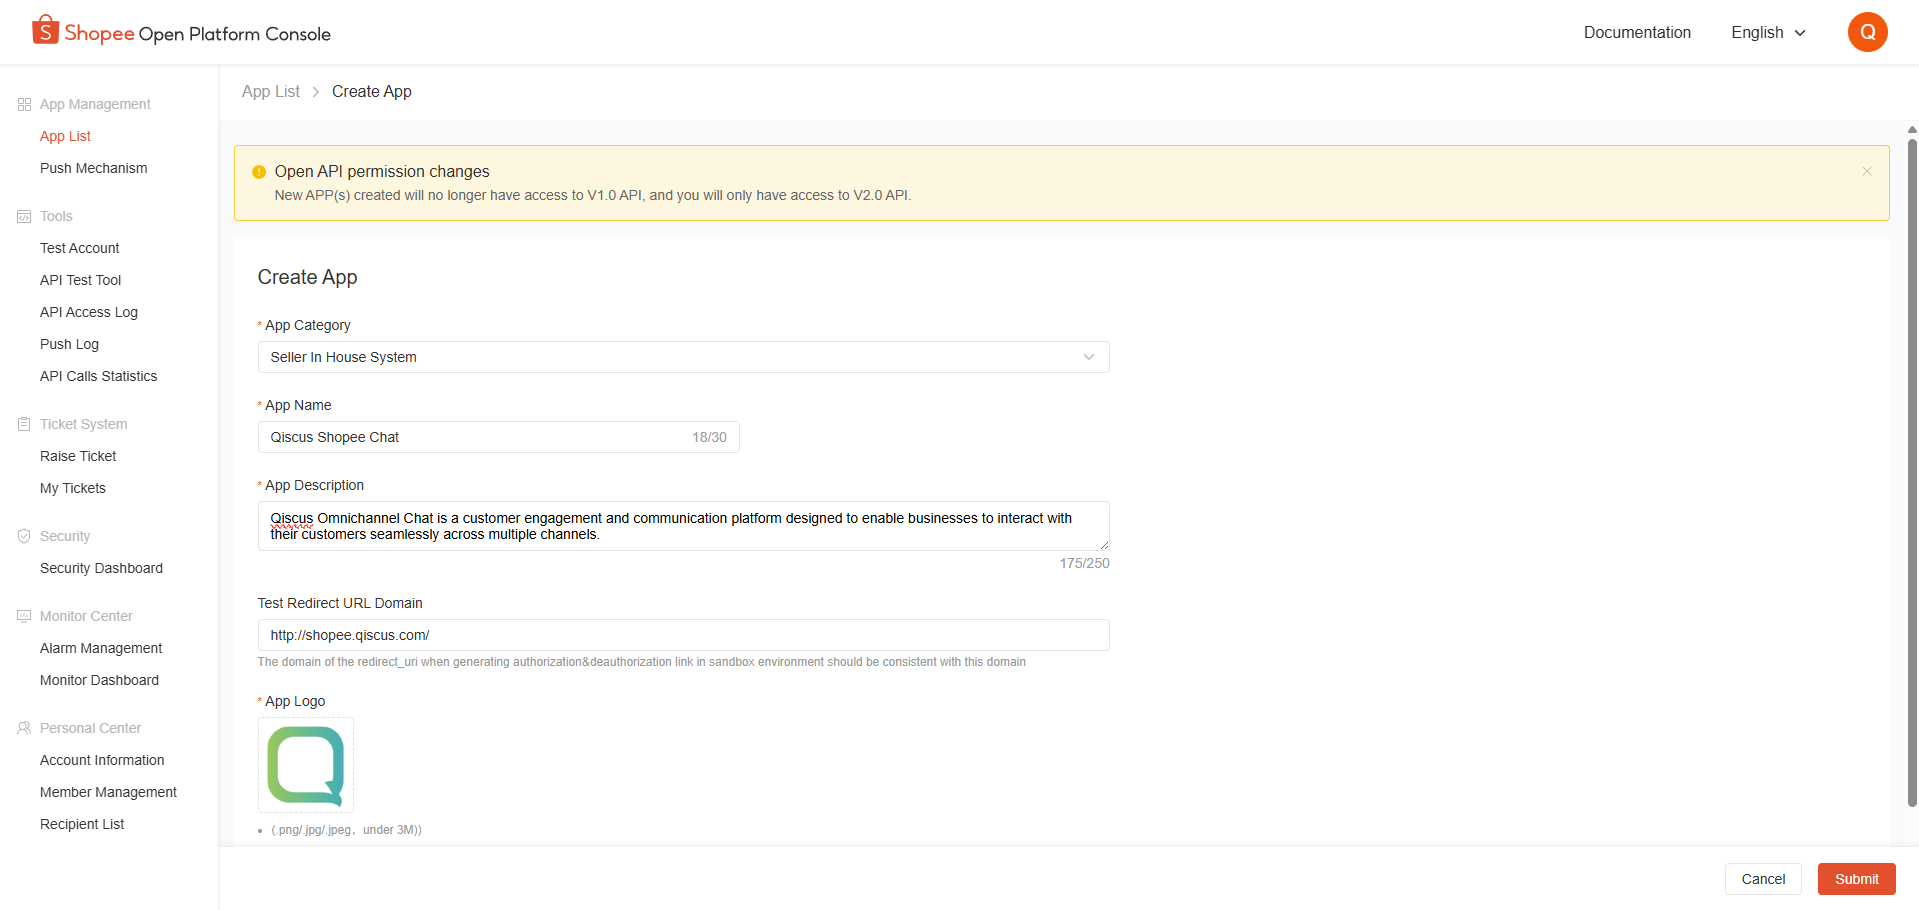Click the 18/30 character counter

[x=709, y=437]
